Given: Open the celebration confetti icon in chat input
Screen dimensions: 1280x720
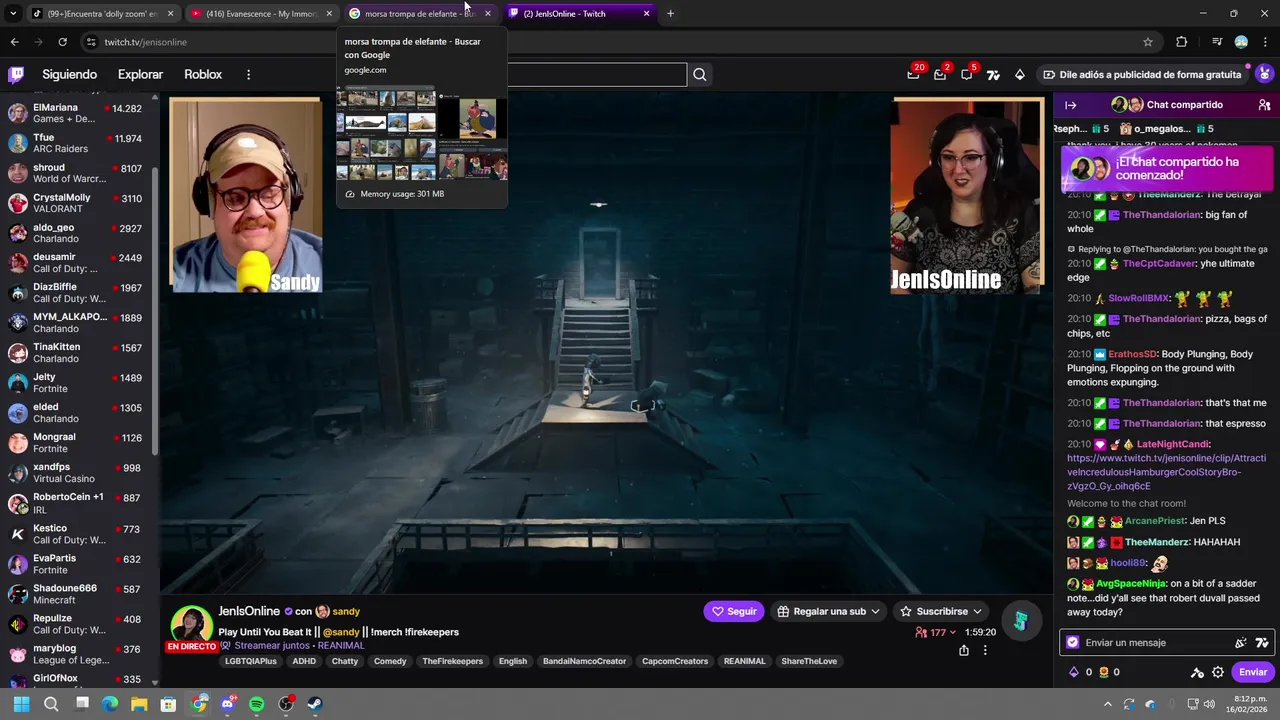Looking at the screenshot, I should [x=1241, y=643].
